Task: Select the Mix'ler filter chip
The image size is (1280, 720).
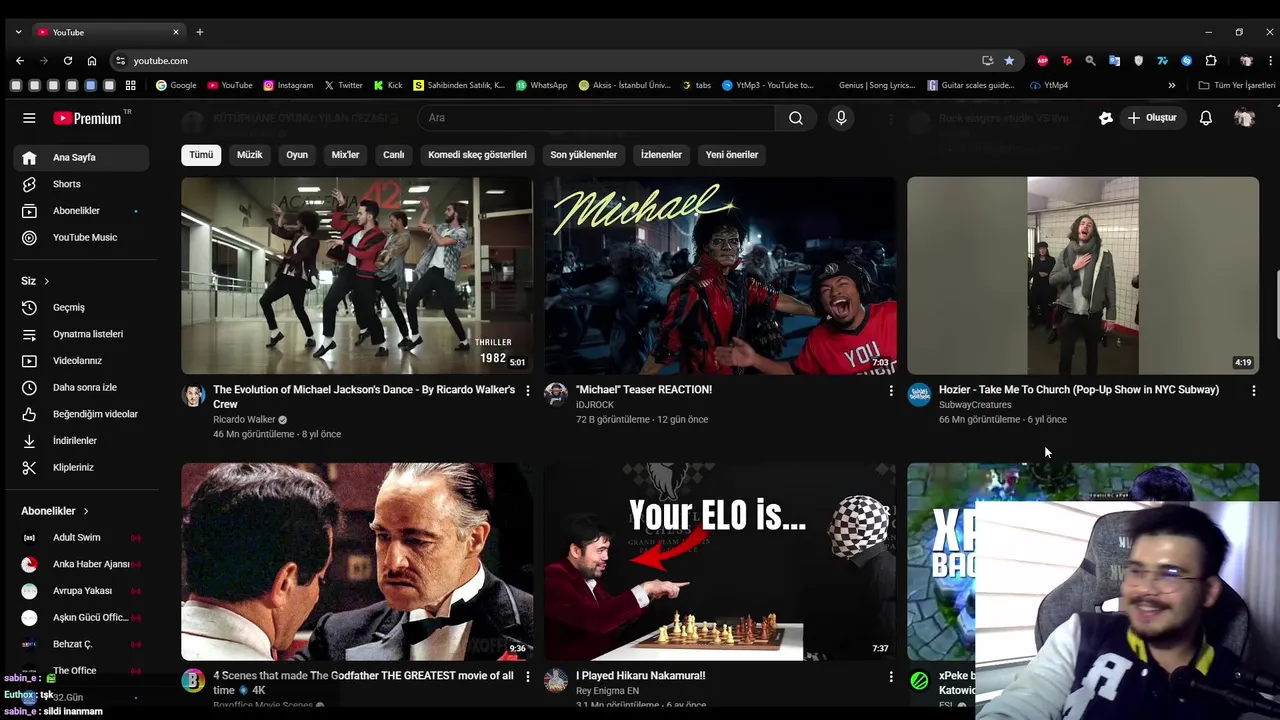Action: (345, 155)
